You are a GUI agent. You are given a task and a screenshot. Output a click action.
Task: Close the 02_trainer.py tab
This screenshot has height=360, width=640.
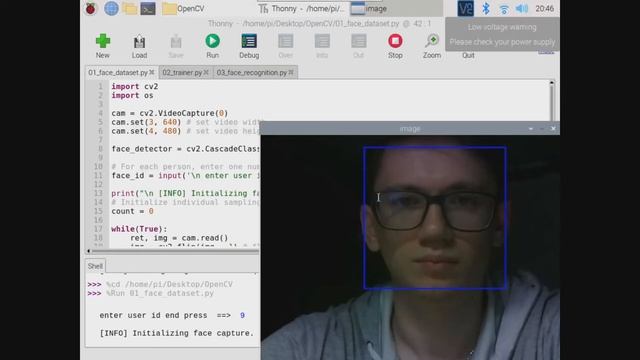pyautogui.click(x=206, y=72)
